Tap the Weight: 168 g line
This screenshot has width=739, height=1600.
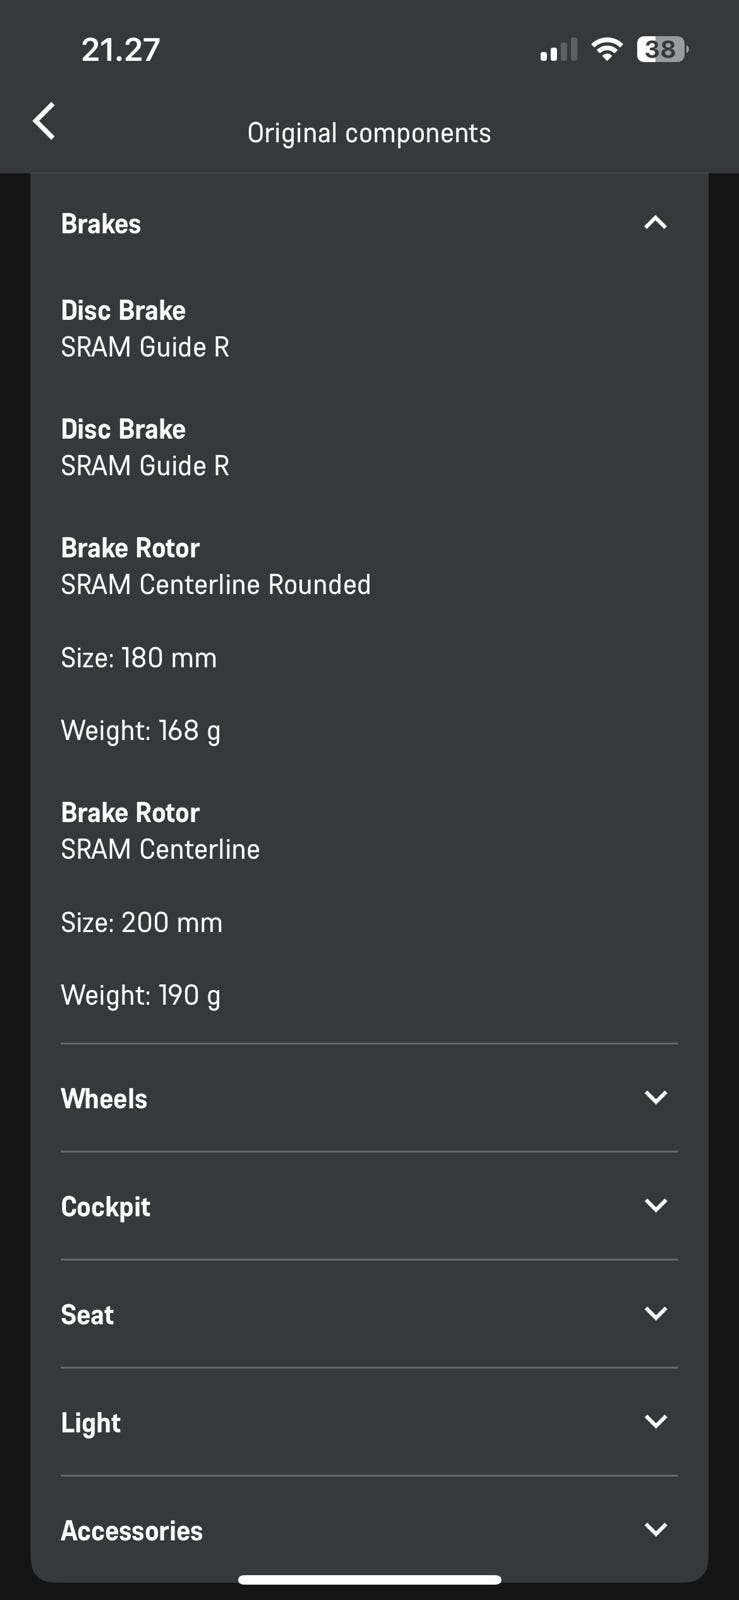tap(141, 731)
